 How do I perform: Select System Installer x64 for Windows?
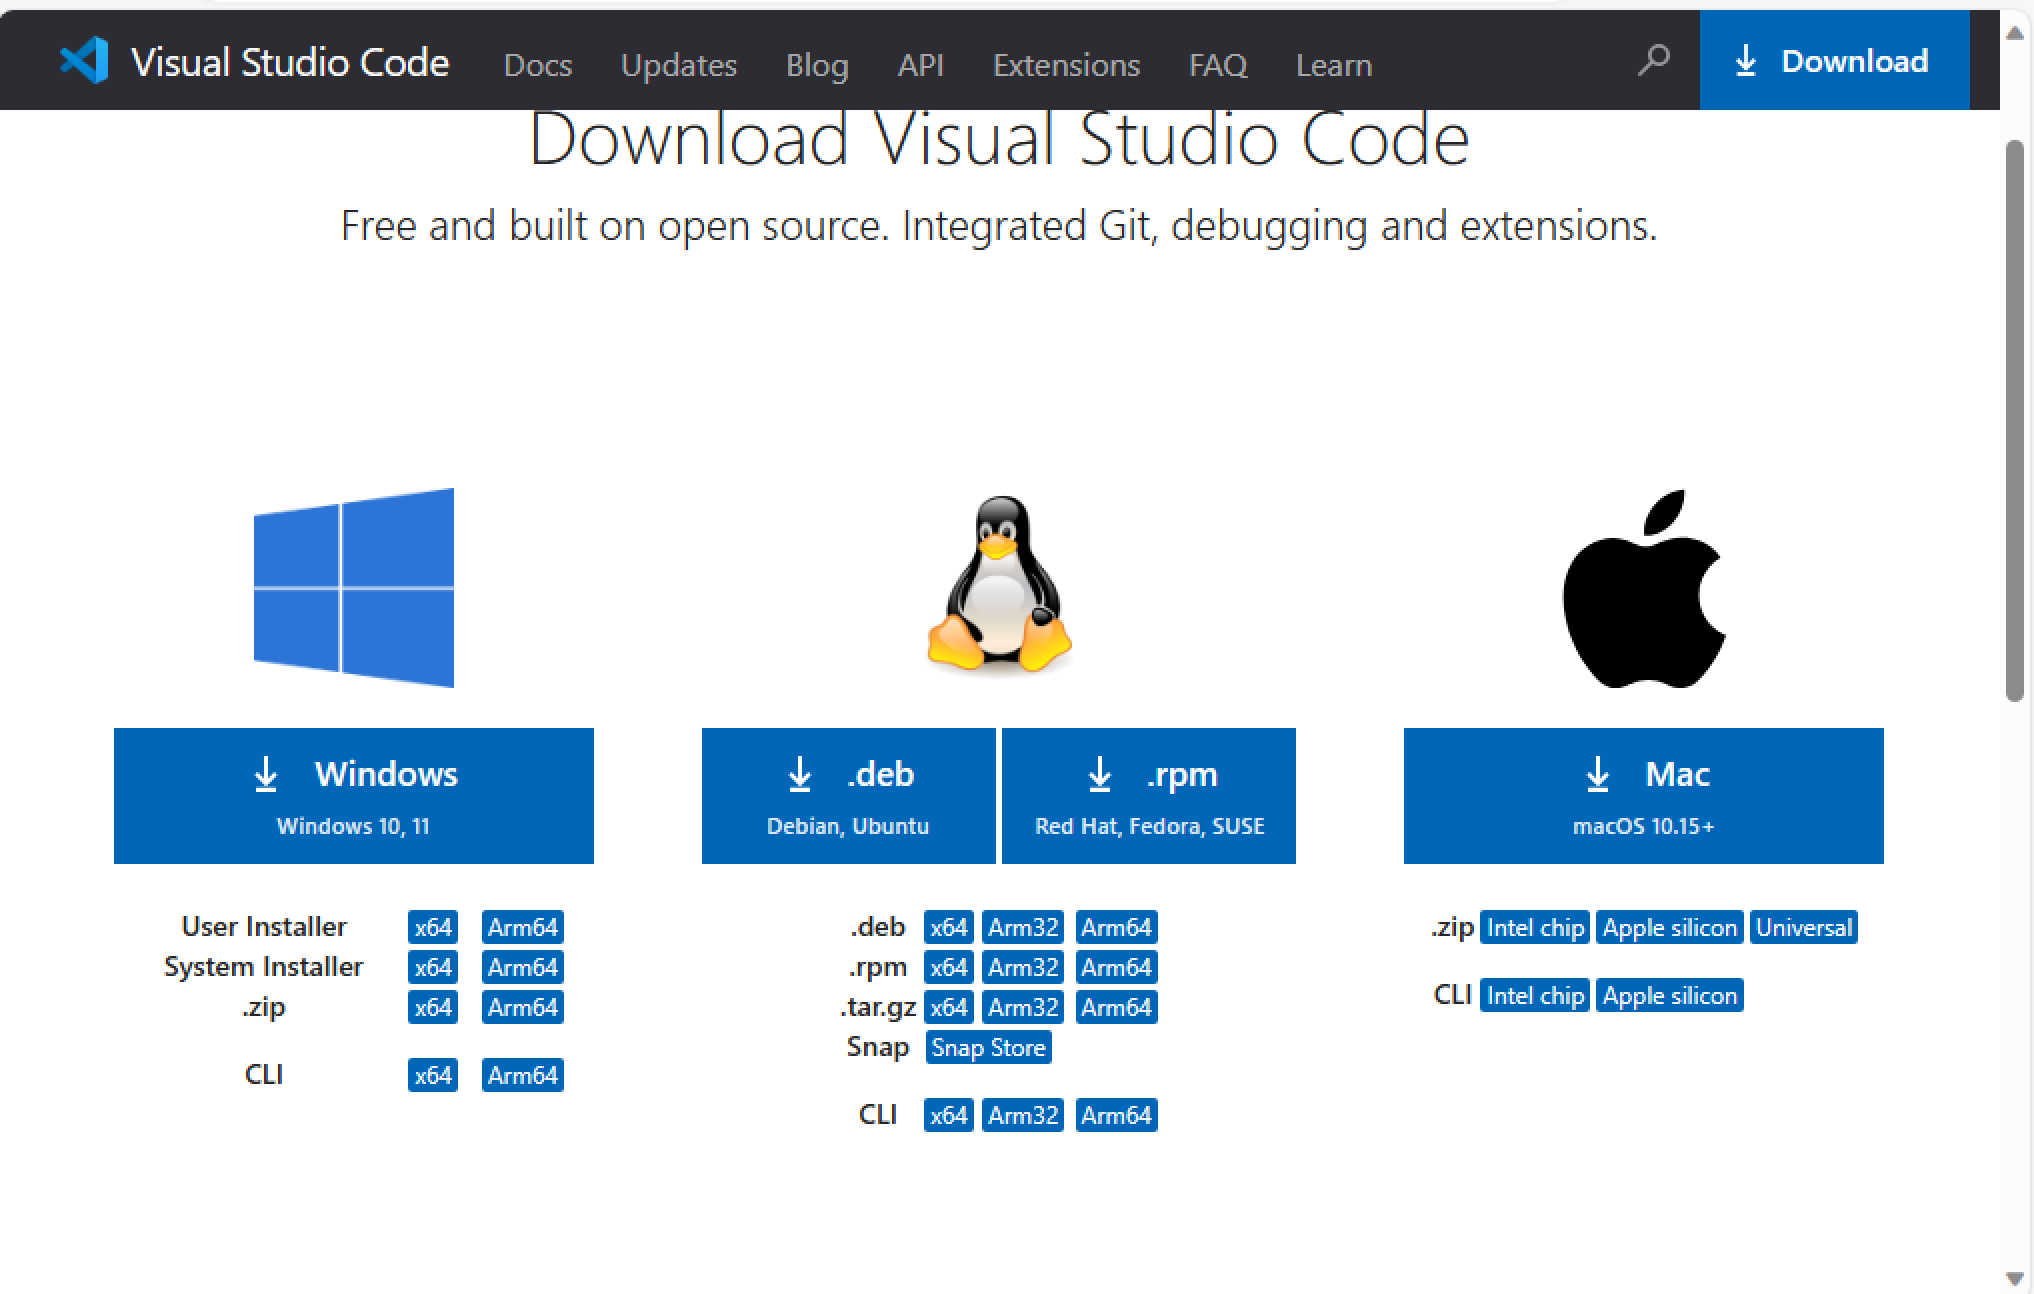point(433,967)
